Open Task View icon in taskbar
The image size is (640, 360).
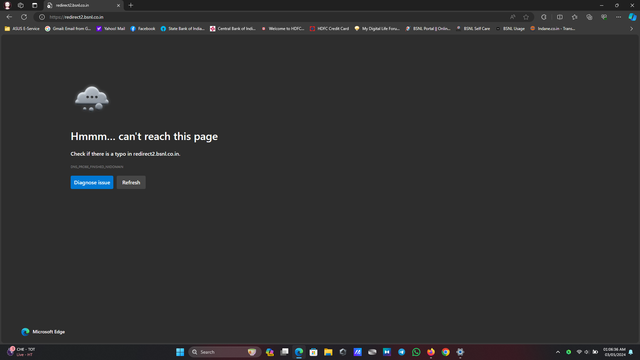284,352
